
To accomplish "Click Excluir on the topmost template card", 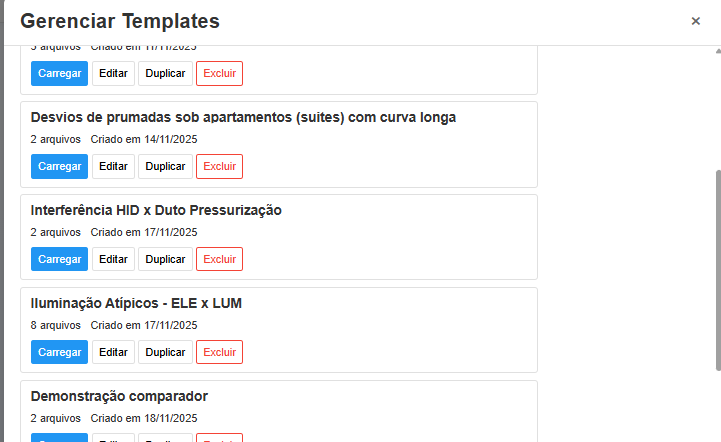I will [219, 73].
